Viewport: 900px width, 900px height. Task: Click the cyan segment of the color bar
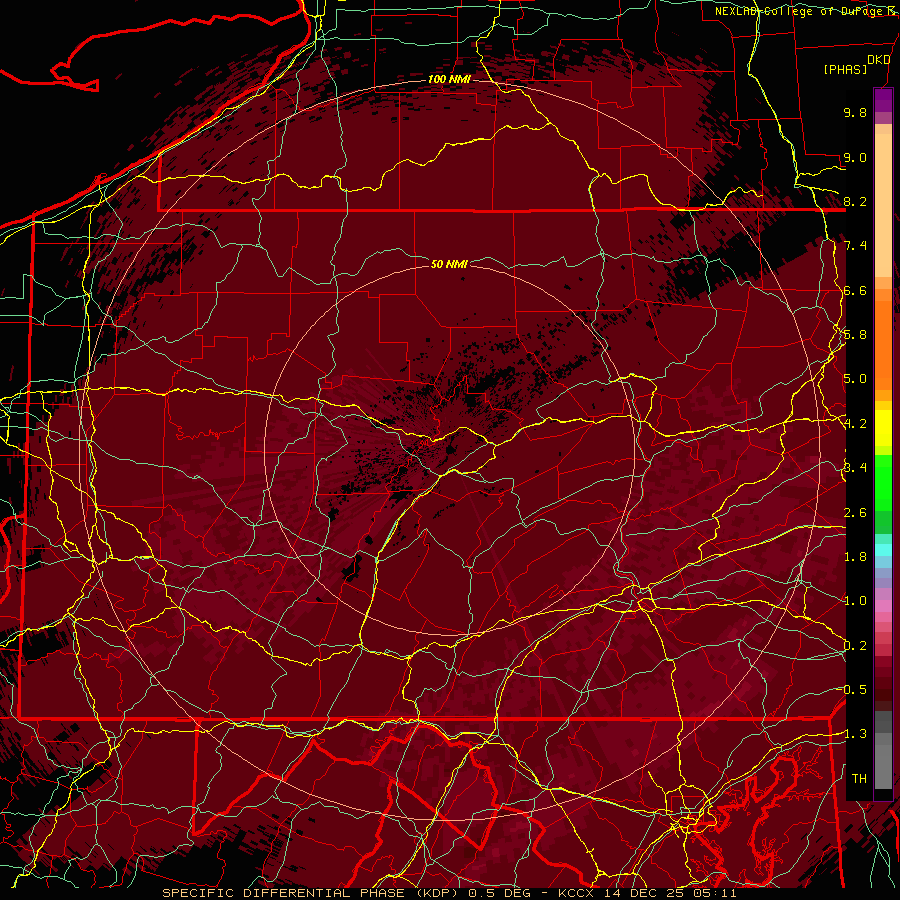pos(883,550)
